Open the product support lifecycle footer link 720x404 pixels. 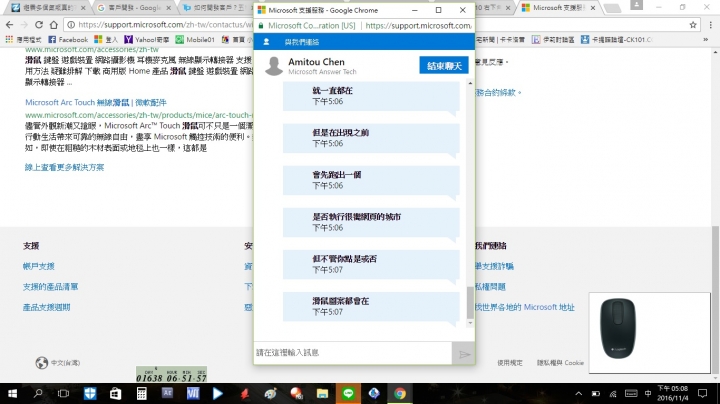[x=46, y=308]
